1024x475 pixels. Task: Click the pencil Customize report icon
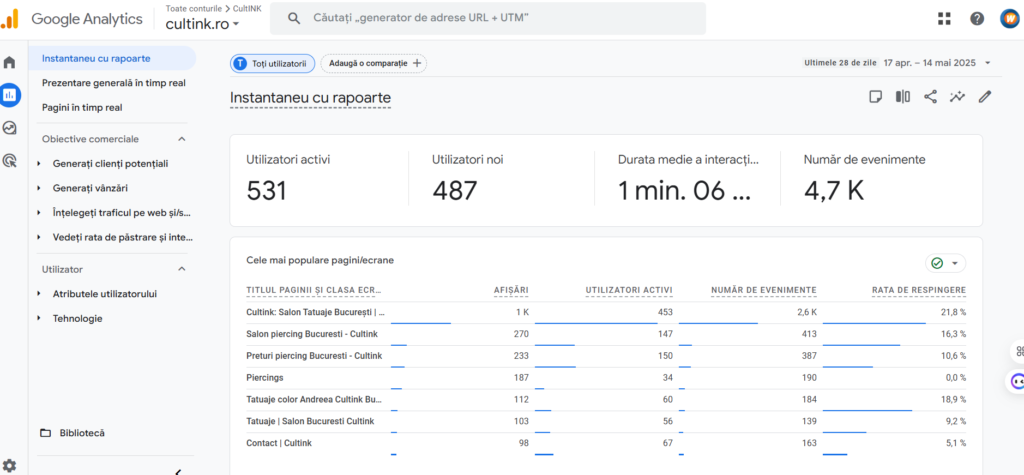985,97
